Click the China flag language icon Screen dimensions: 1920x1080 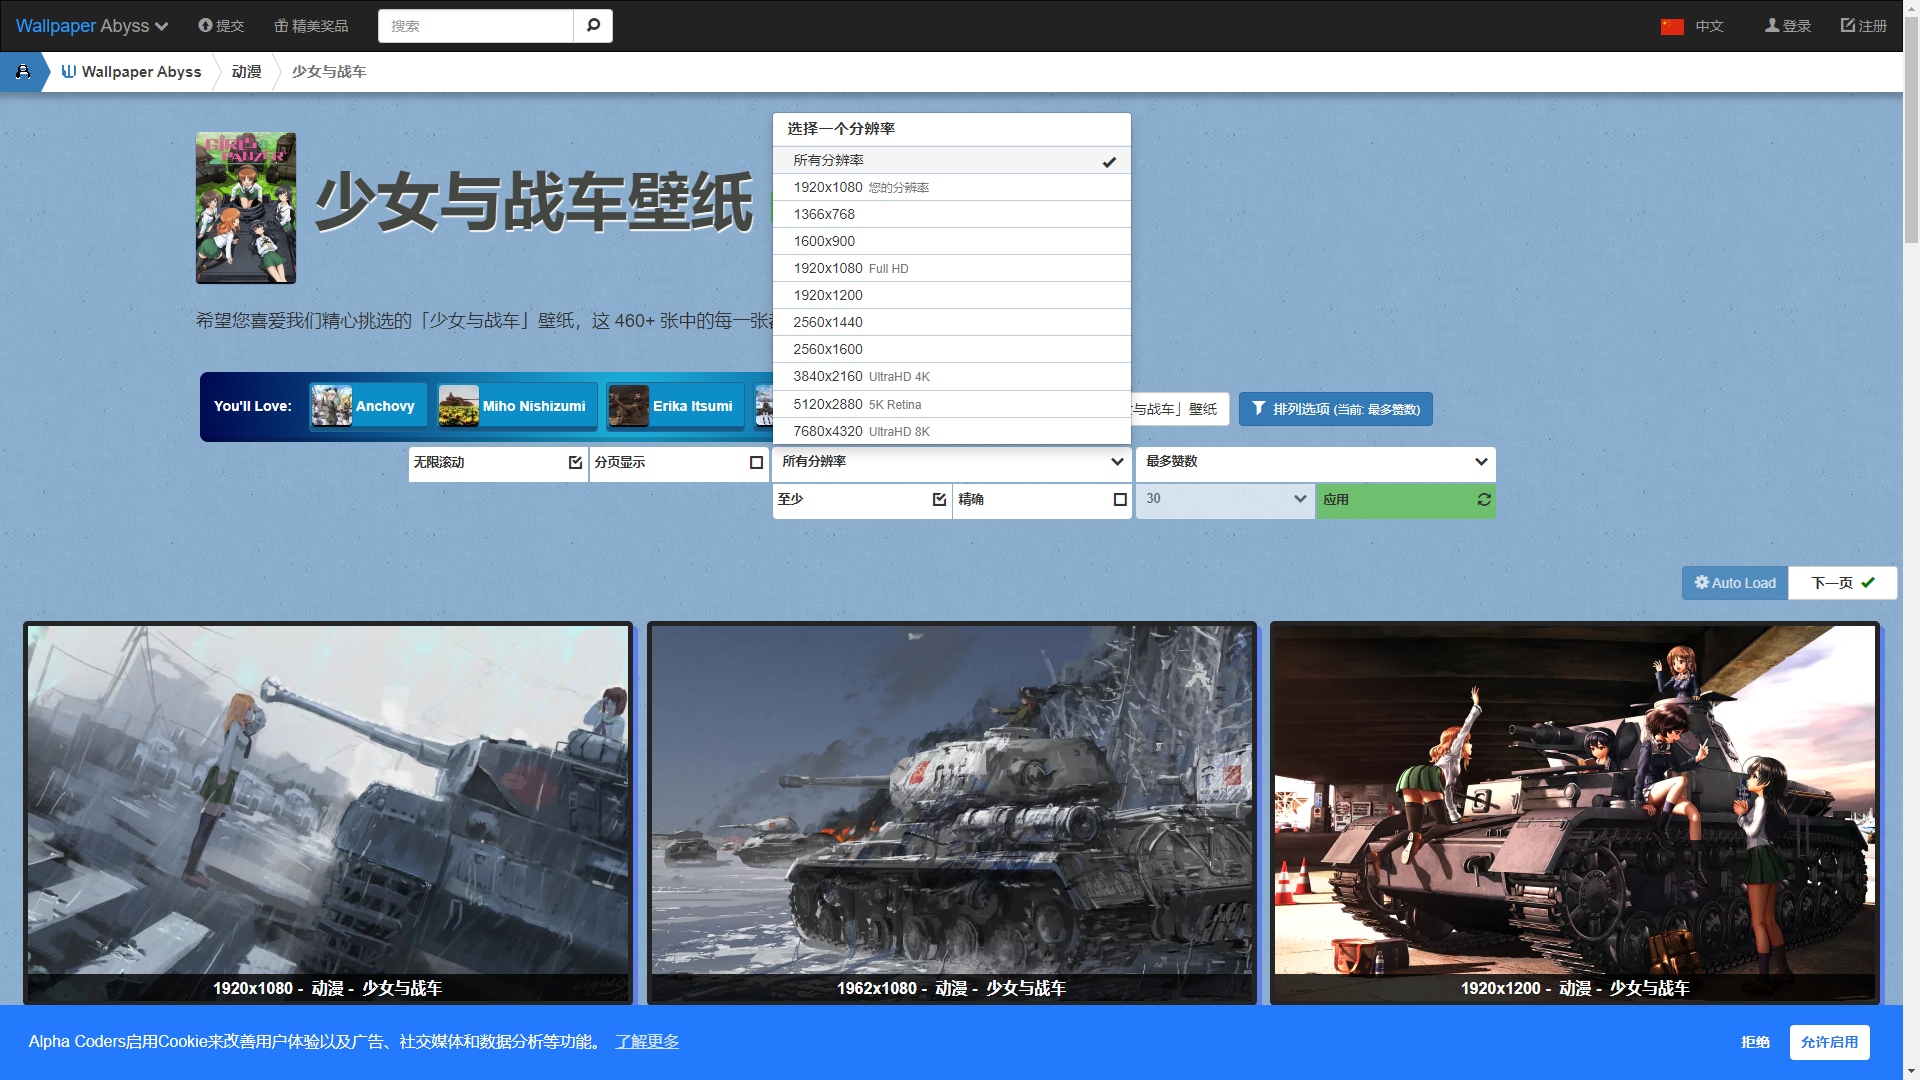click(1672, 26)
